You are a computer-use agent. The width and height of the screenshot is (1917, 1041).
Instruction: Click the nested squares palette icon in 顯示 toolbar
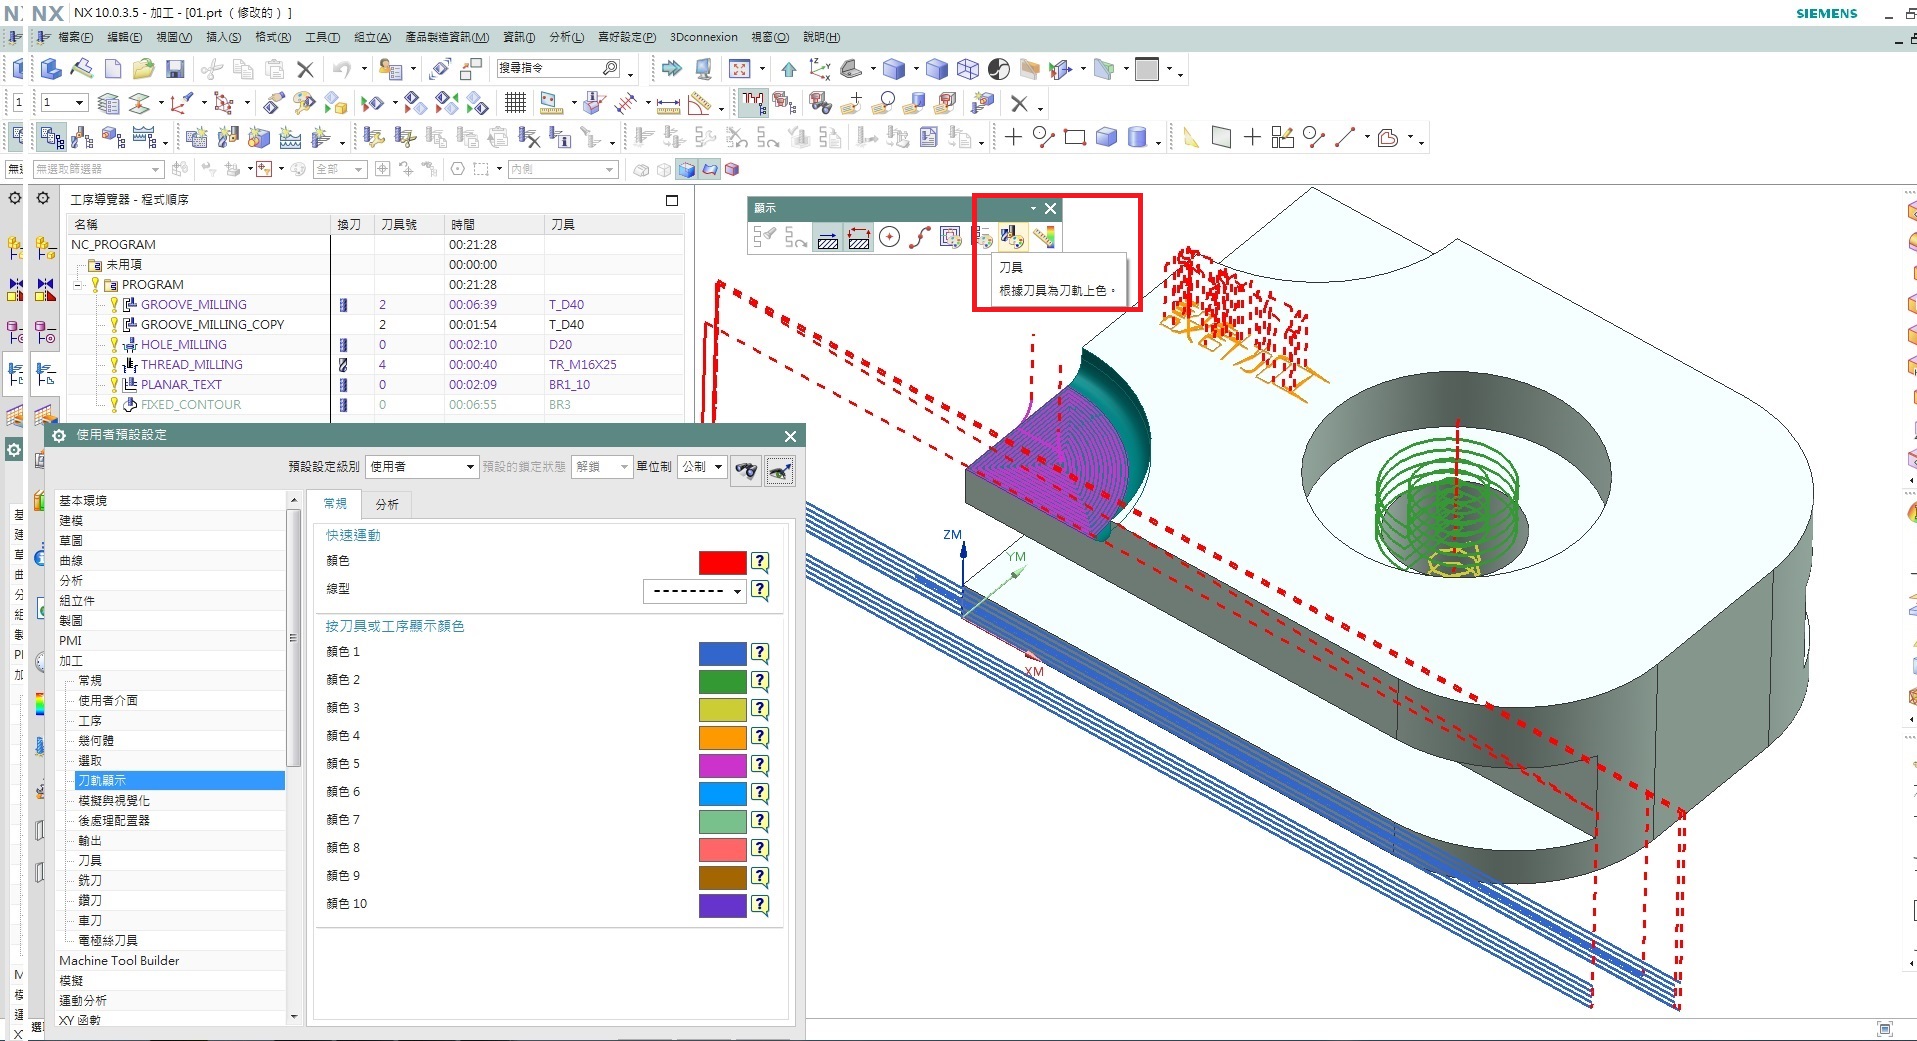pyautogui.click(x=951, y=237)
